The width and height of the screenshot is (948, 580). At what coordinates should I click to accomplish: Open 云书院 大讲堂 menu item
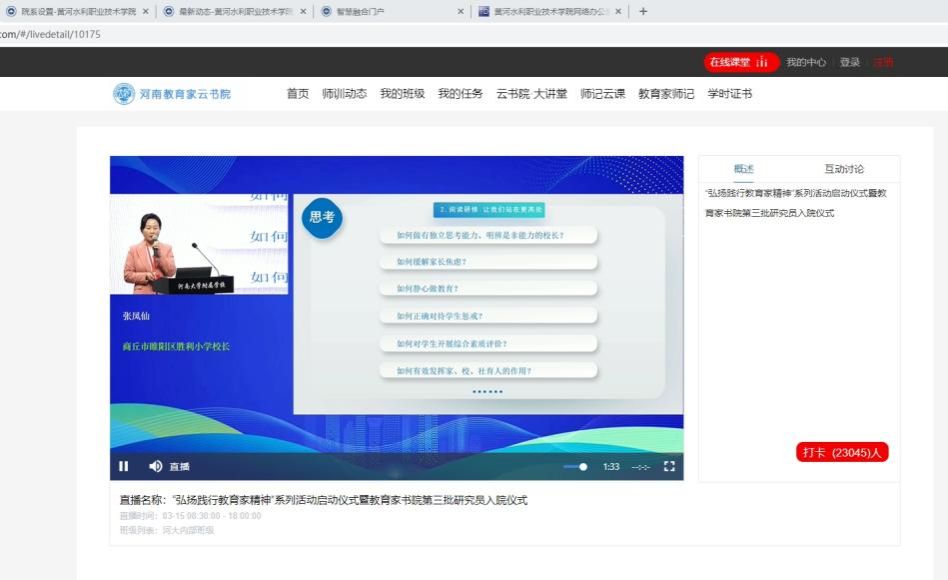coord(531,94)
